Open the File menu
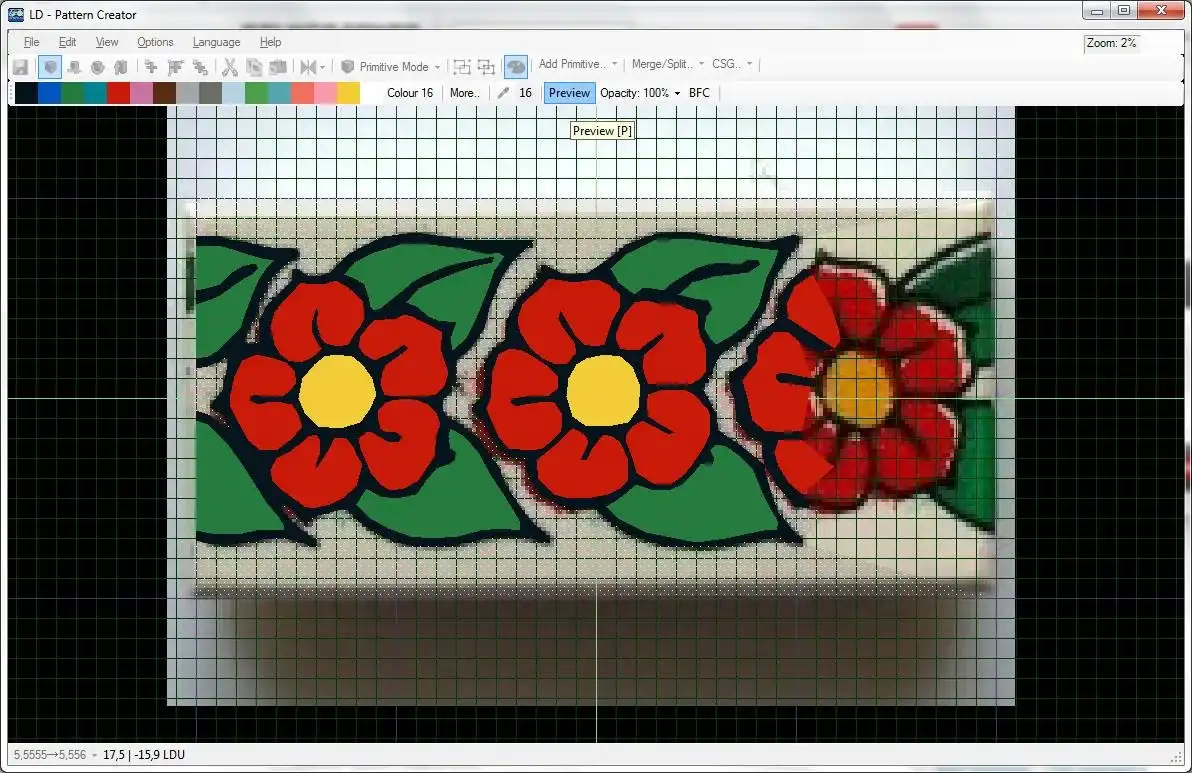 pyautogui.click(x=31, y=42)
